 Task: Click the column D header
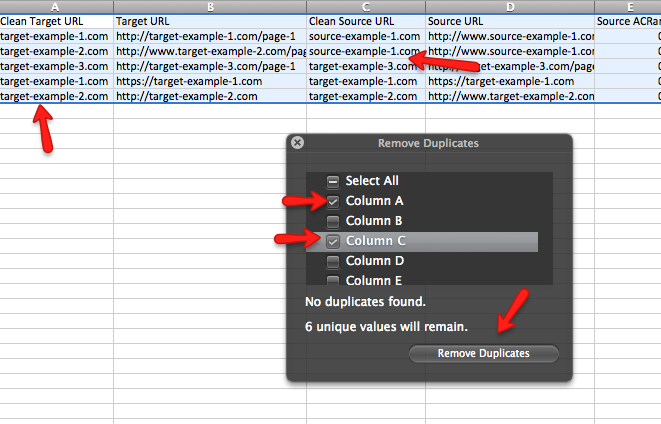point(510,6)
